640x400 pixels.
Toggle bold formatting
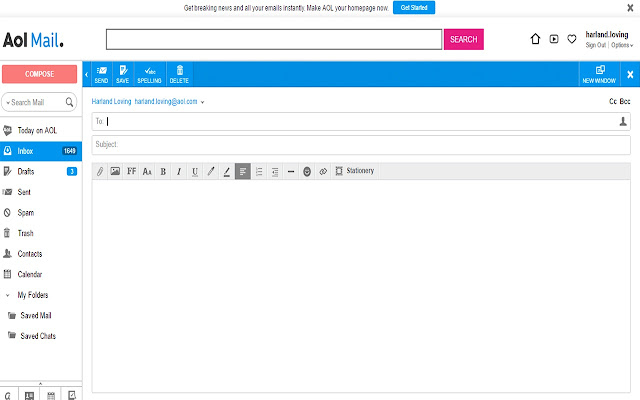click(x=163, y=171)
